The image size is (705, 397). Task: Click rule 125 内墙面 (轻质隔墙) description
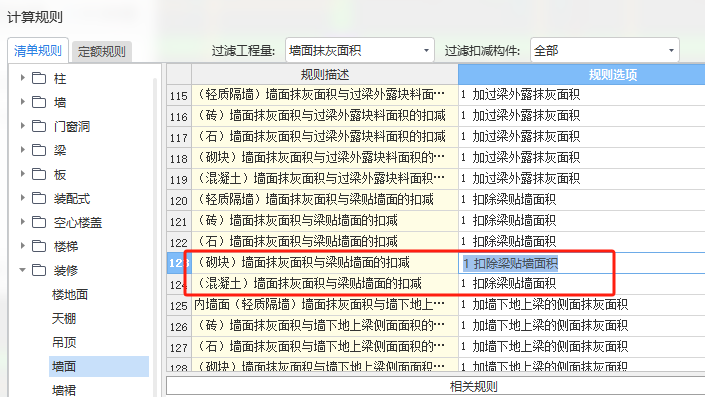pos(325,305)
